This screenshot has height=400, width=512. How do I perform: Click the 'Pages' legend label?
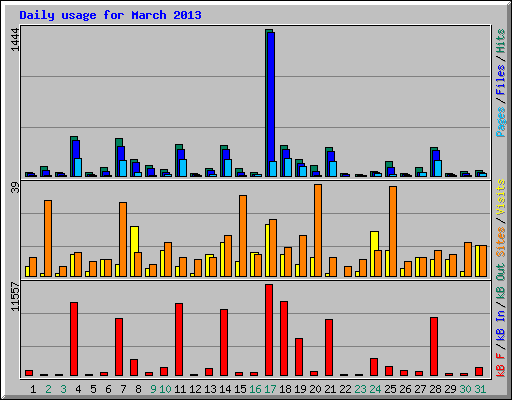[500, 122]
